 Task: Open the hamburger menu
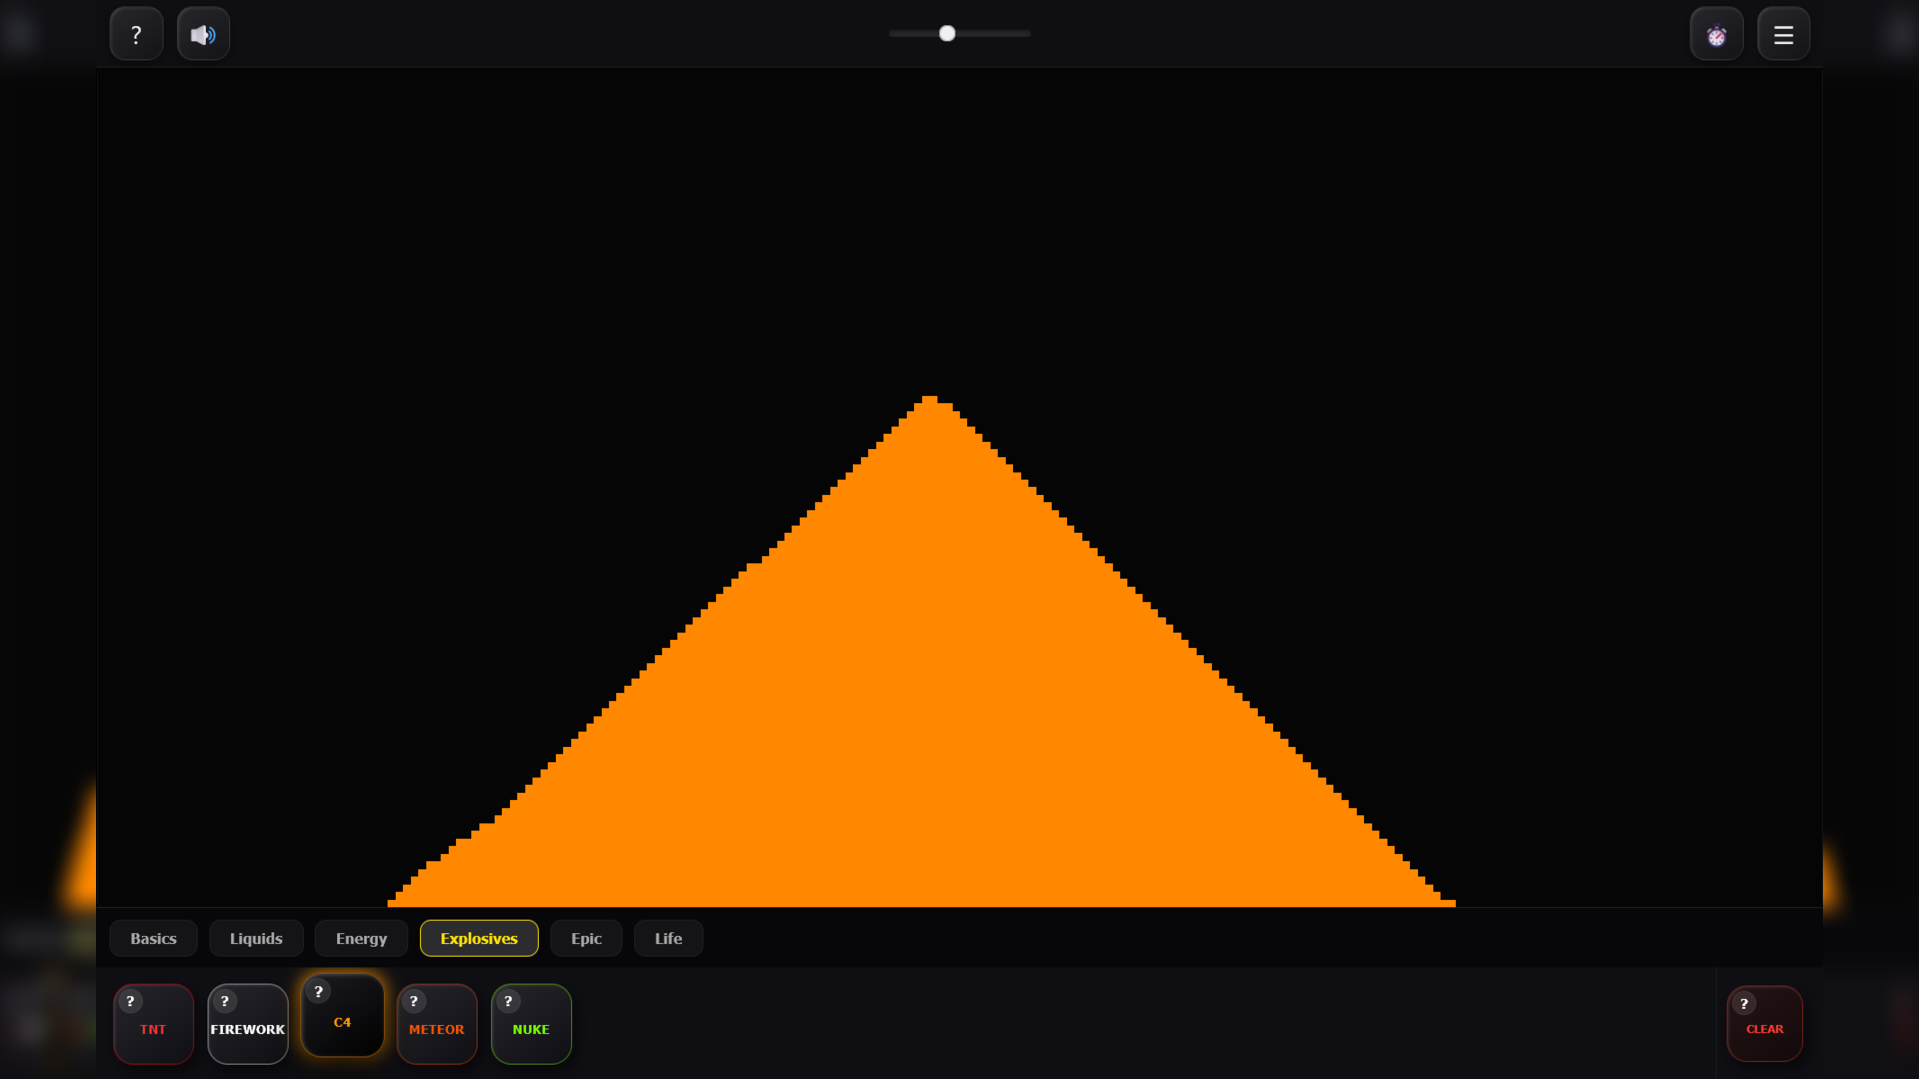click(1783, 33)
